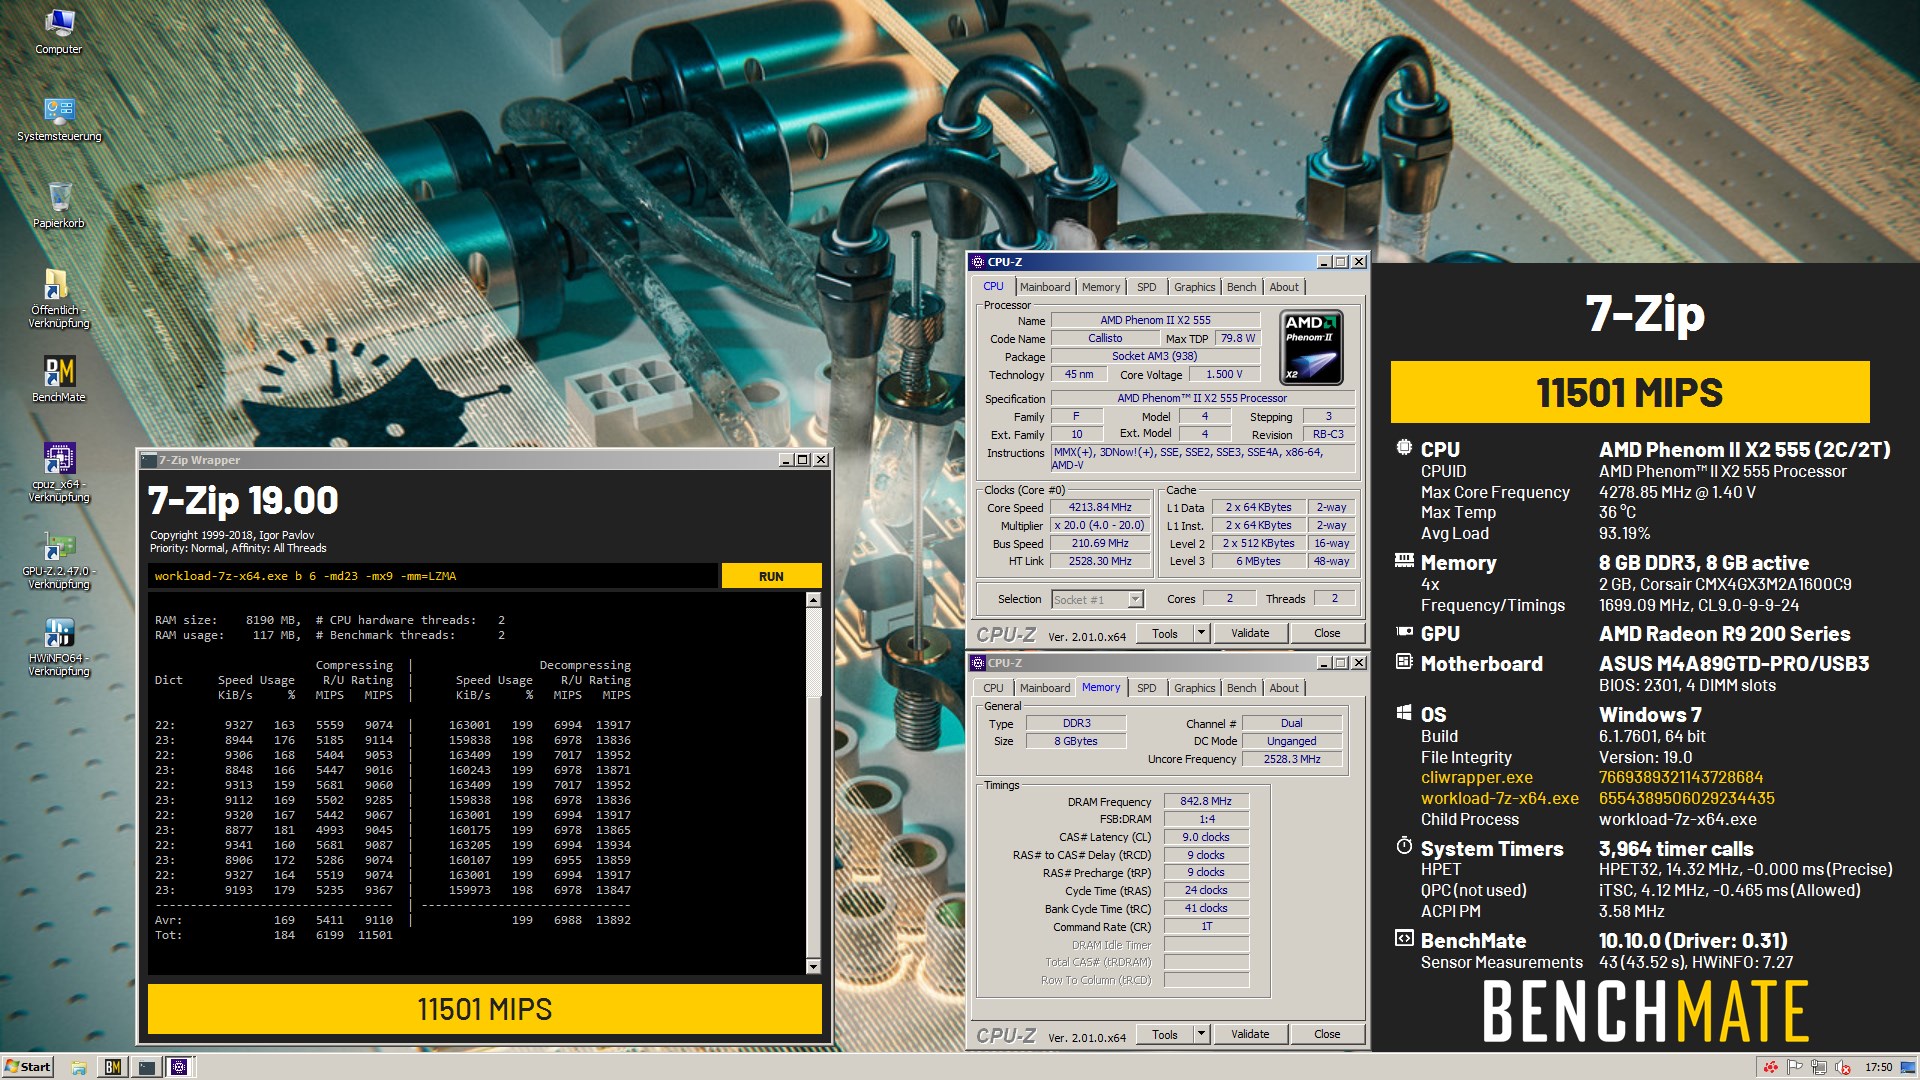This screenshot has height=1080, width=1920.
Task: Click the down arrow of the 7-Zip output scrollbar
Action: click(813, 966)
